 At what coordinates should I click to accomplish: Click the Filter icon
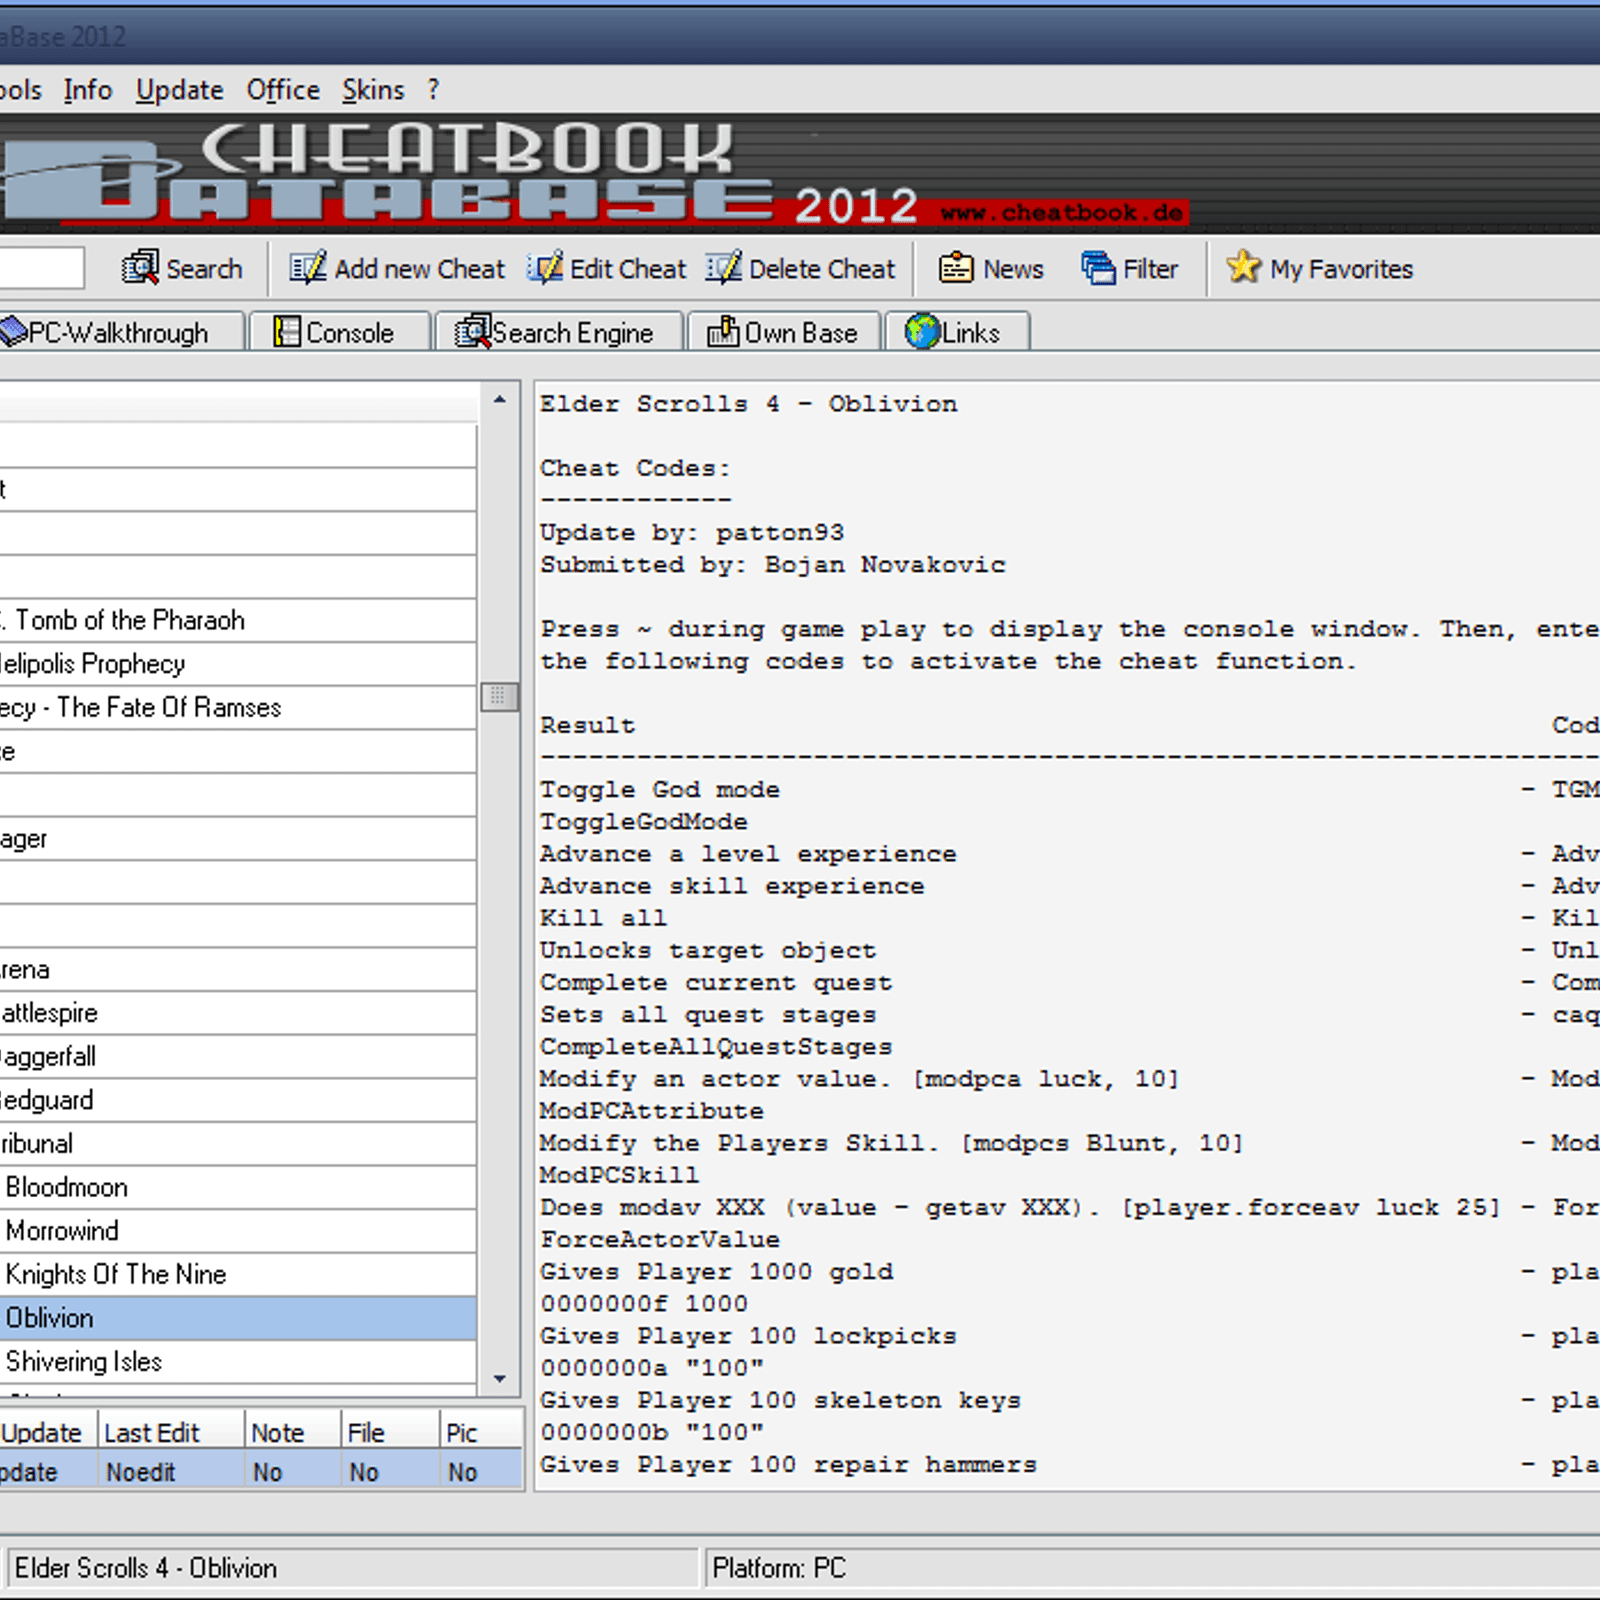point(1098,268)
